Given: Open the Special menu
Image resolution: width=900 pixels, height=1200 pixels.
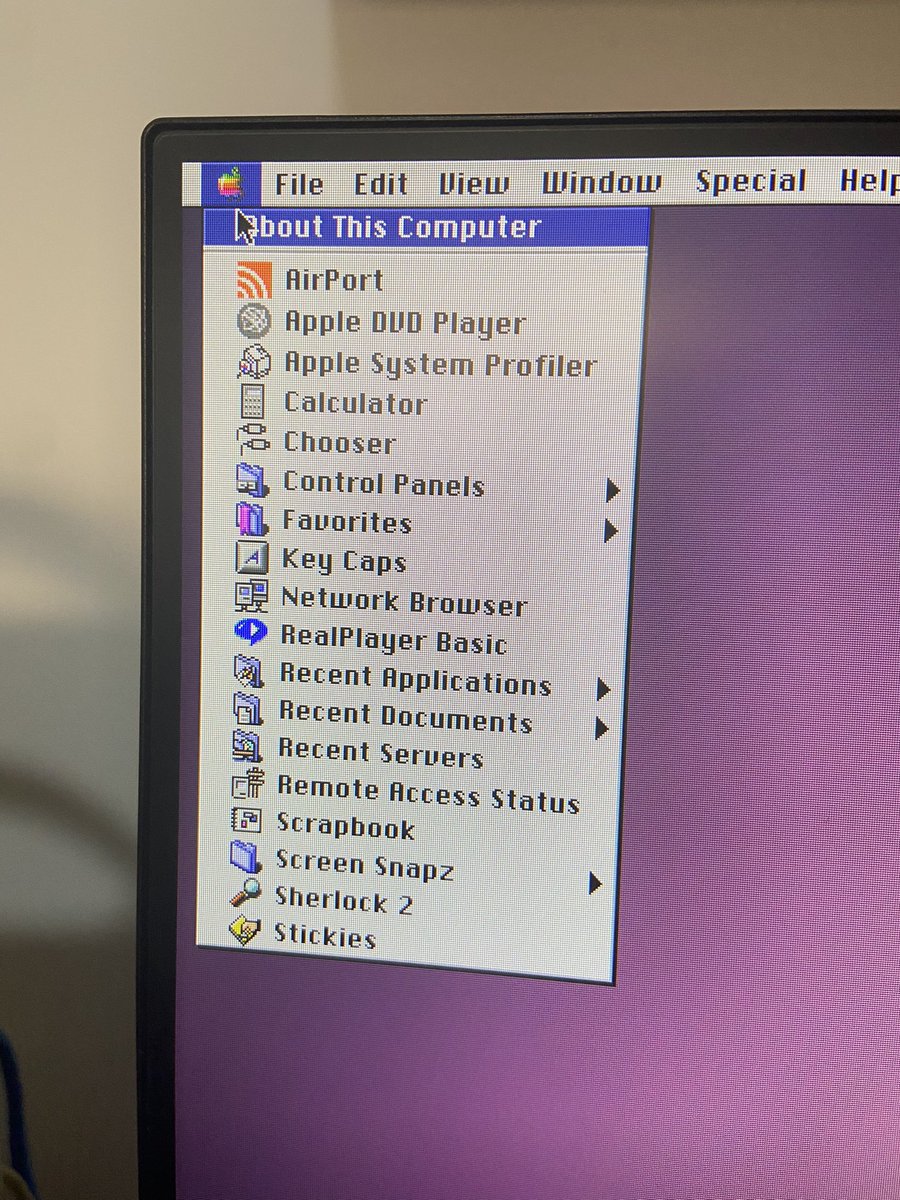Looking at the screenshot, I should tap(750, 182).
